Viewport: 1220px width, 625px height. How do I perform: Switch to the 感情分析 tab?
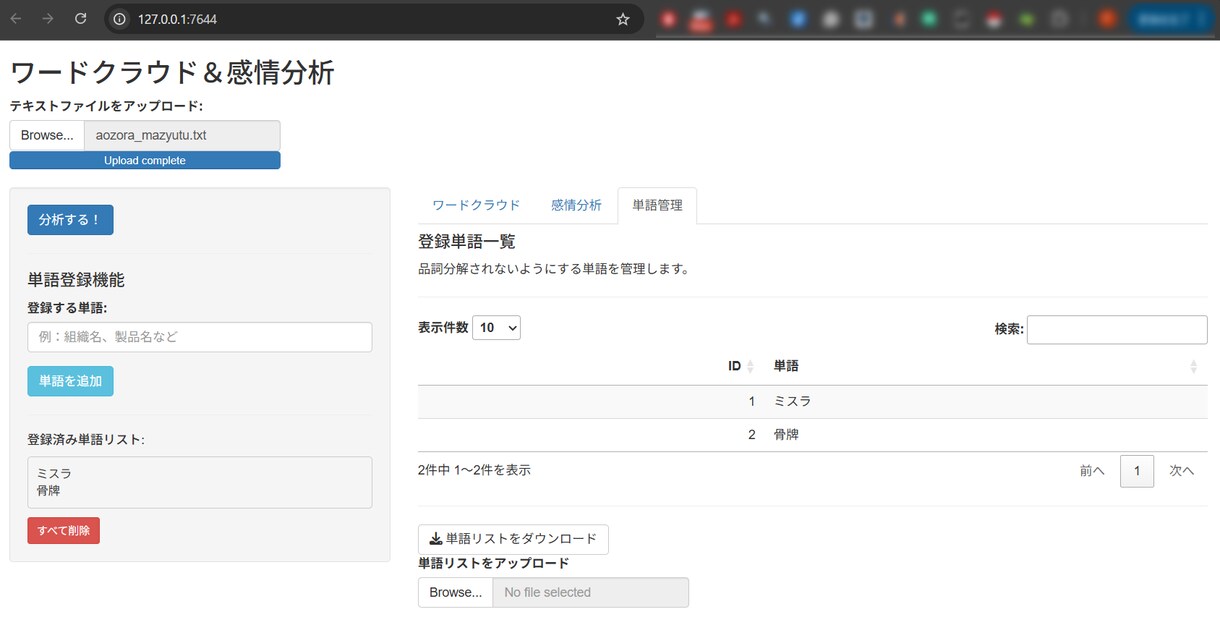point(576,205)
